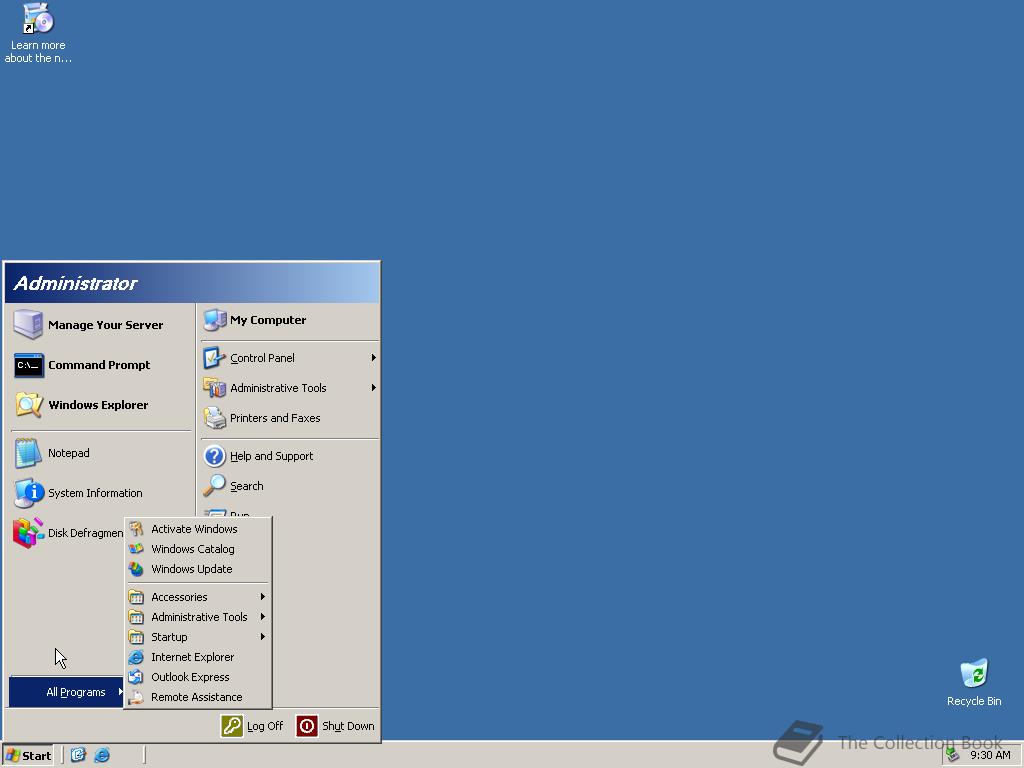Open Notepad icon in Start menu
This screenshot has width=1024, height=768.
pyautogui.click(x=28, y=453)
